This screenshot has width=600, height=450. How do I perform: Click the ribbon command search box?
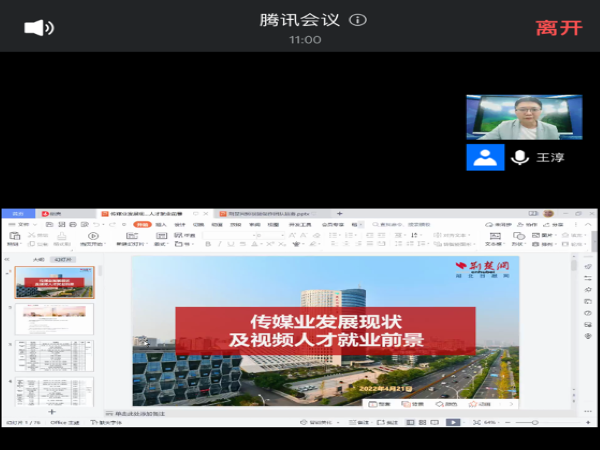402,225
